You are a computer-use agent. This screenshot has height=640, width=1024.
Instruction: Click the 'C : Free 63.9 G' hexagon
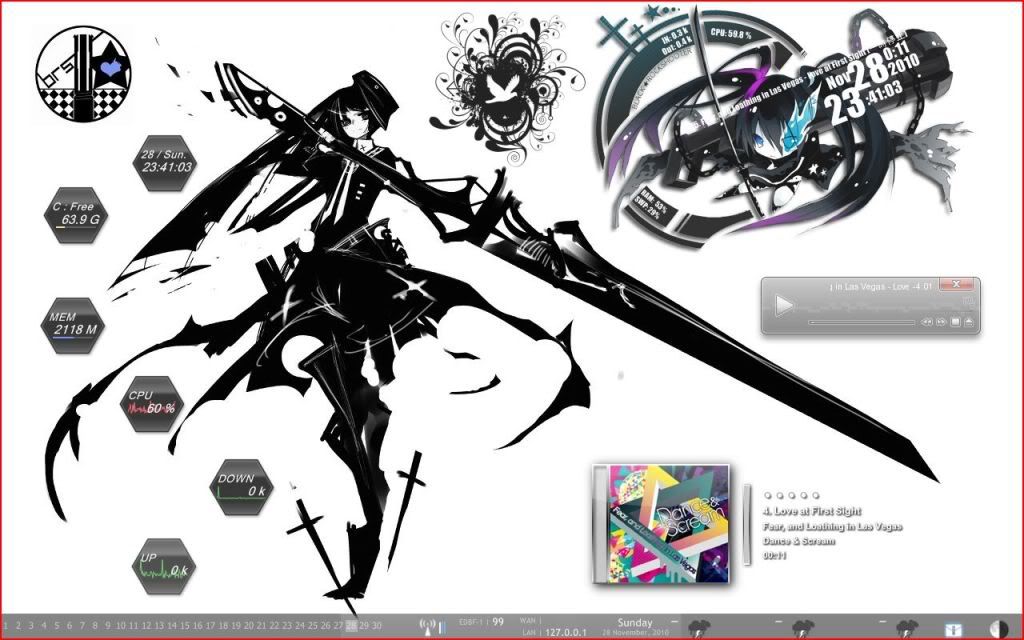(x=76, y=216)
